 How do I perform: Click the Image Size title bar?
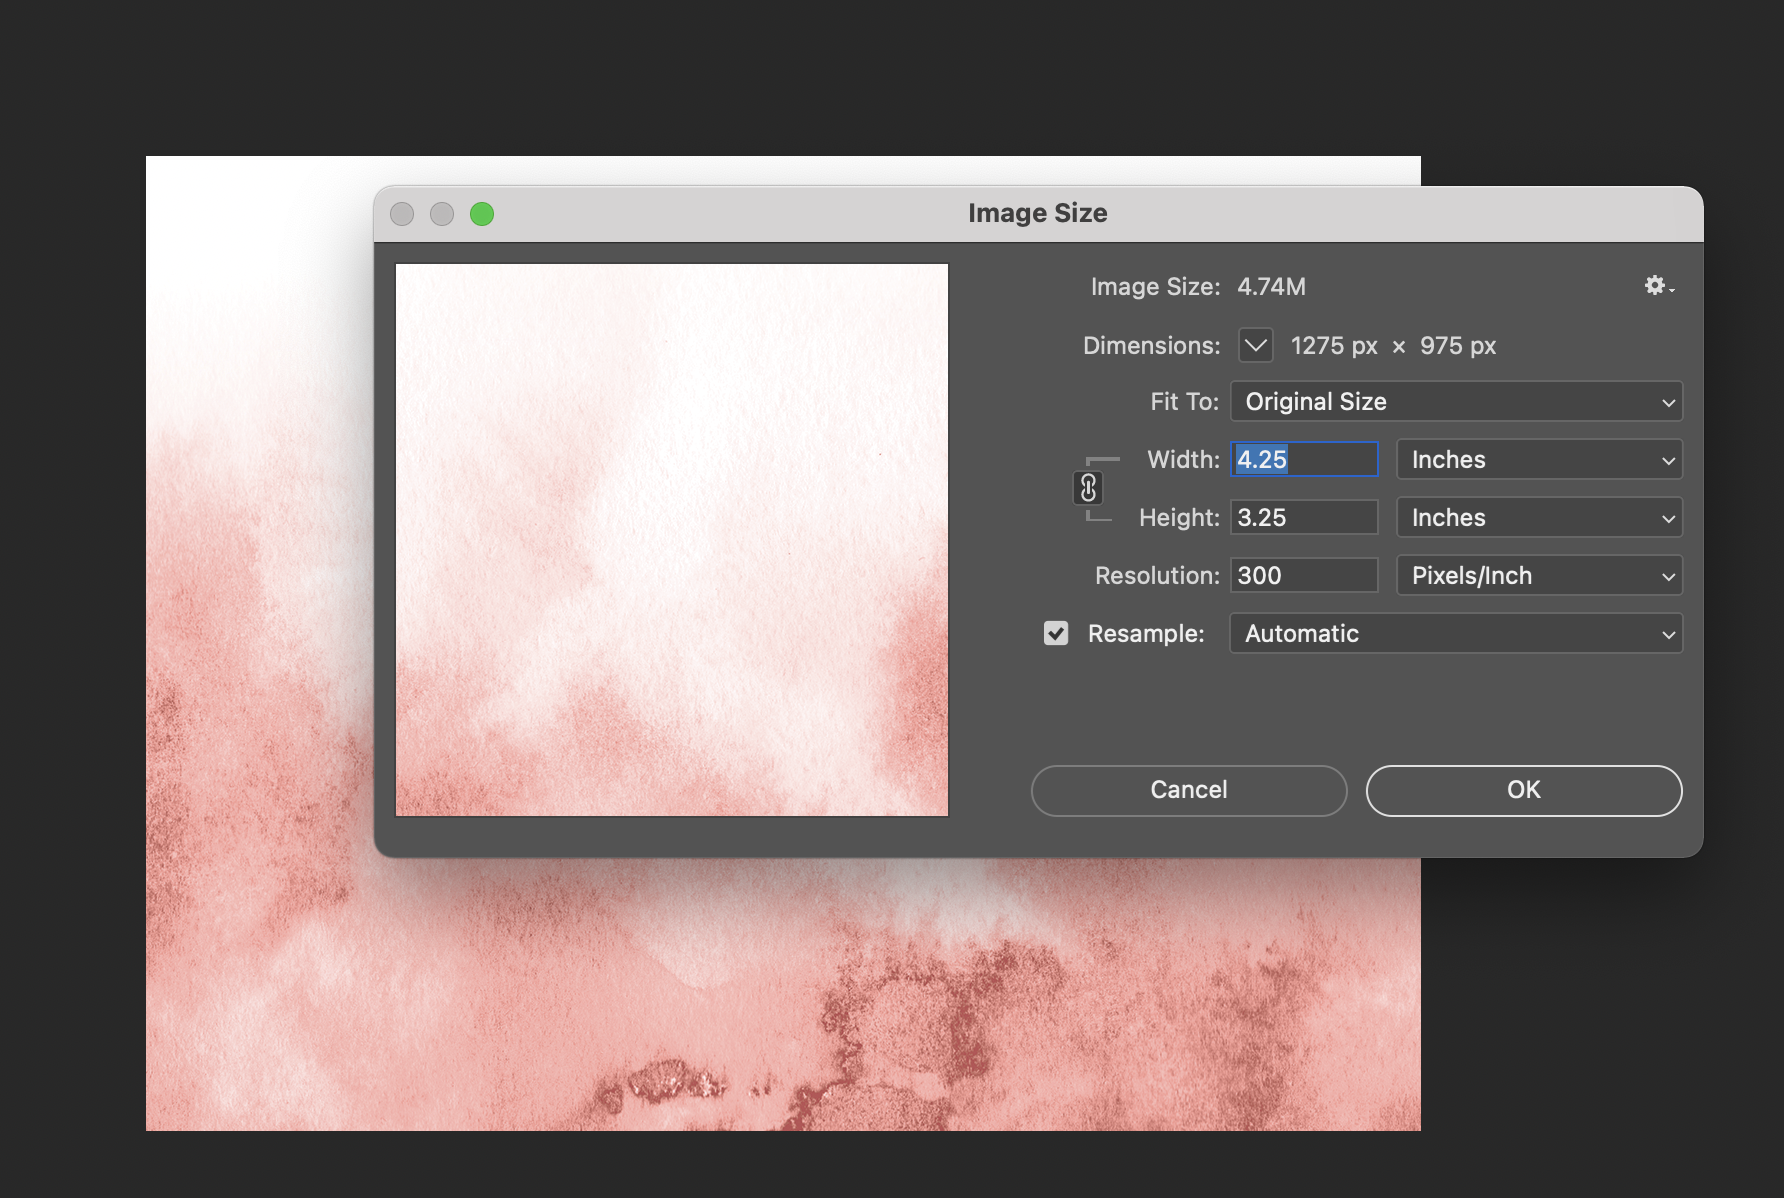click(x=1037, y=212)
